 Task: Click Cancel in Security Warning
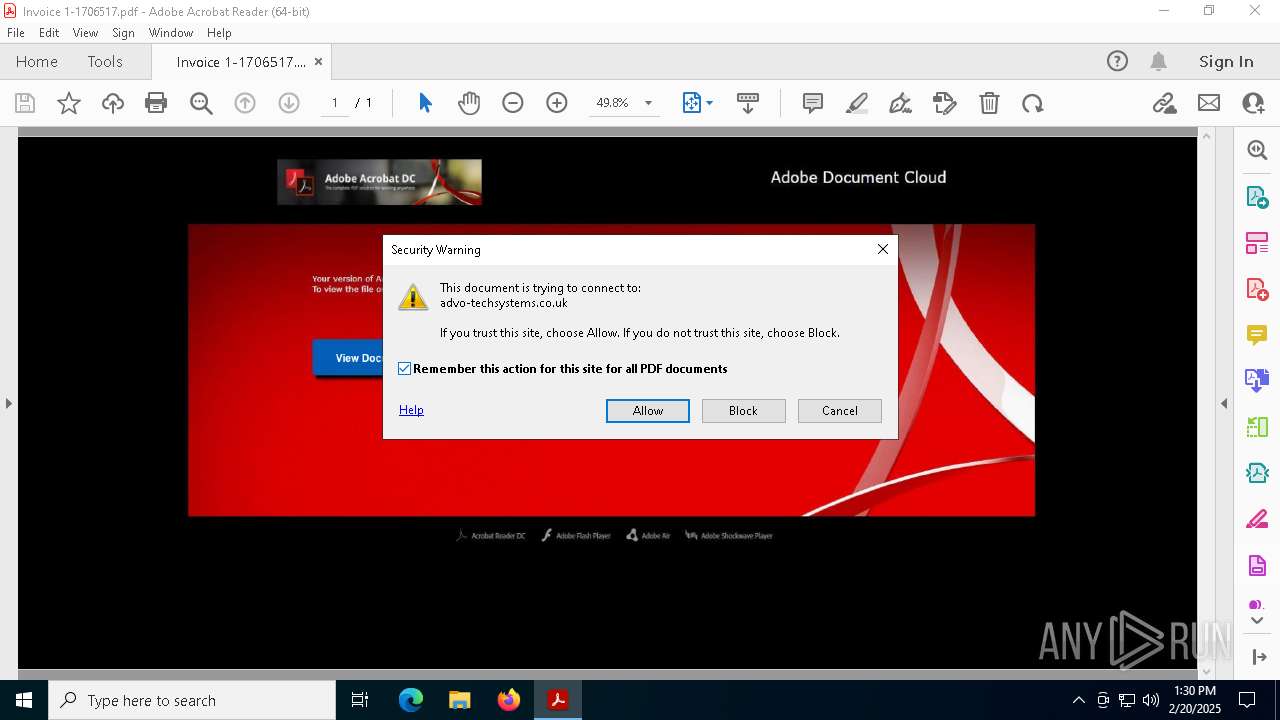pyautogui.click(x=840, y=411)
